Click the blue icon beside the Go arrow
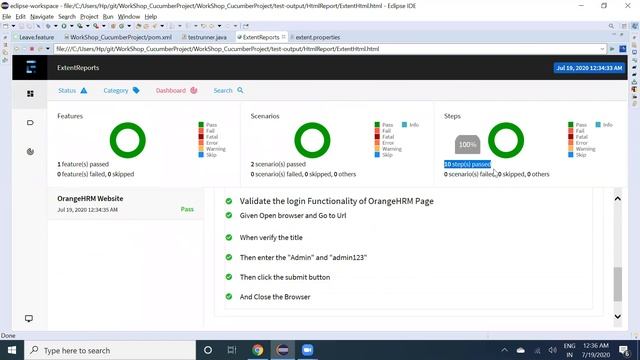Screen dimensions: 640x360 (x=622, y=49)
